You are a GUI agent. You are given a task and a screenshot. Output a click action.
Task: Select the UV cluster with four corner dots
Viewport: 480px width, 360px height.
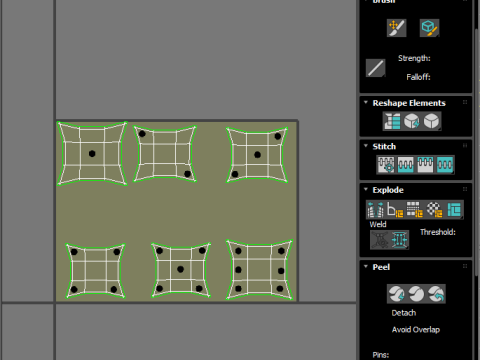(x=95, y=271)
